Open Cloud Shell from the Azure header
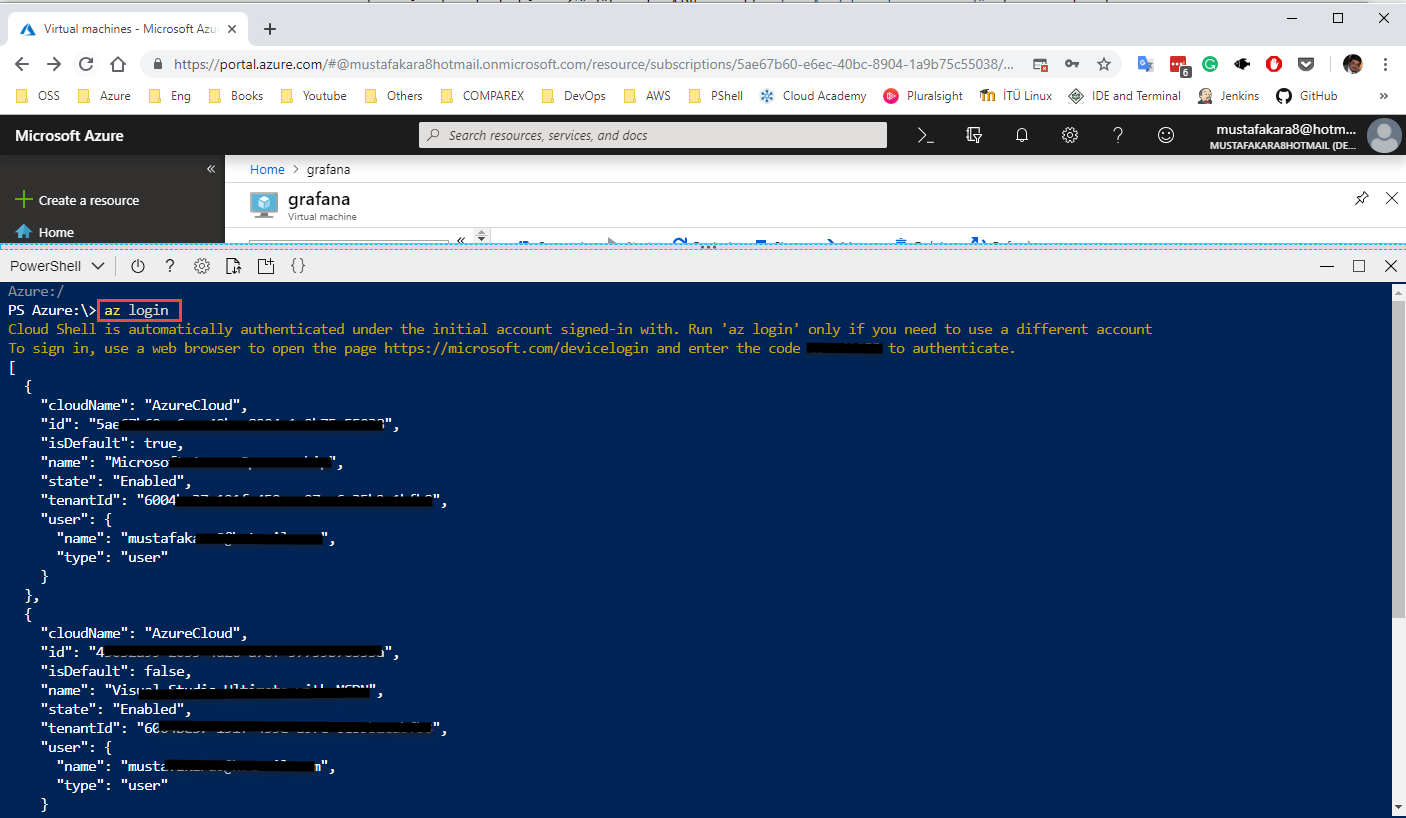 click(926, 135)
